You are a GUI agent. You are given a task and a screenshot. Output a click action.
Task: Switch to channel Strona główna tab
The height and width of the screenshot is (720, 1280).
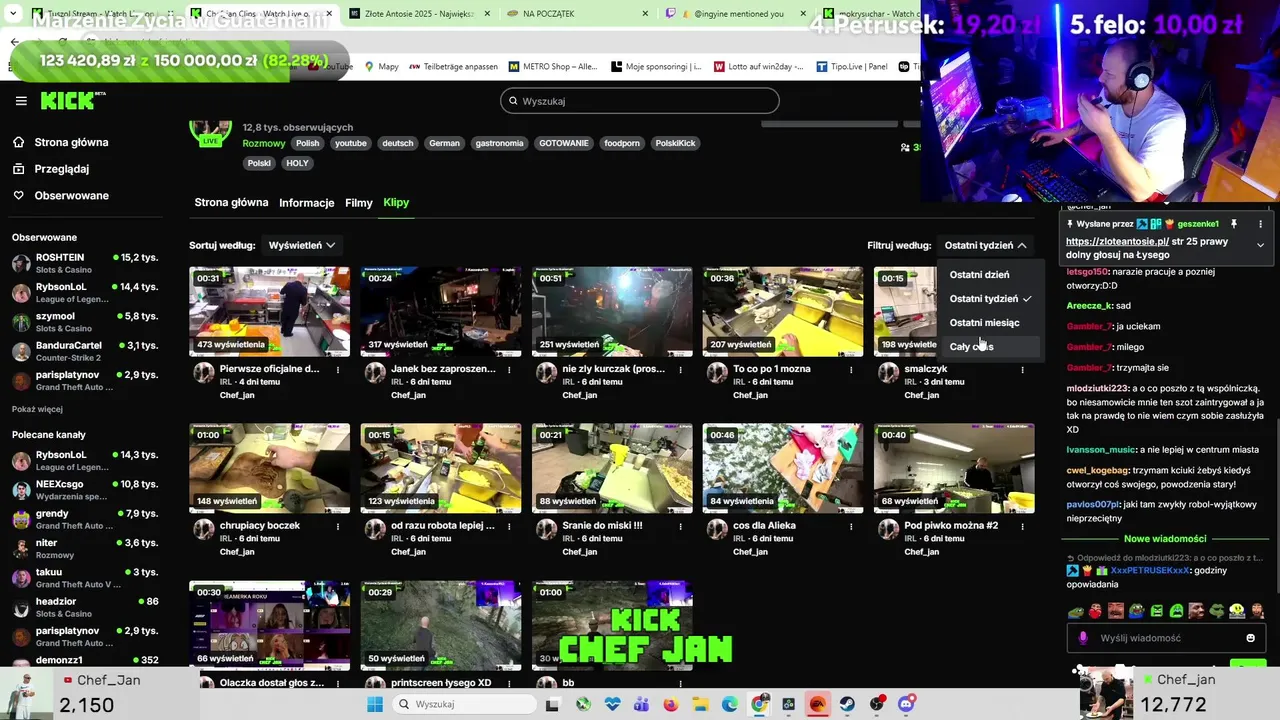coord(231,203)
